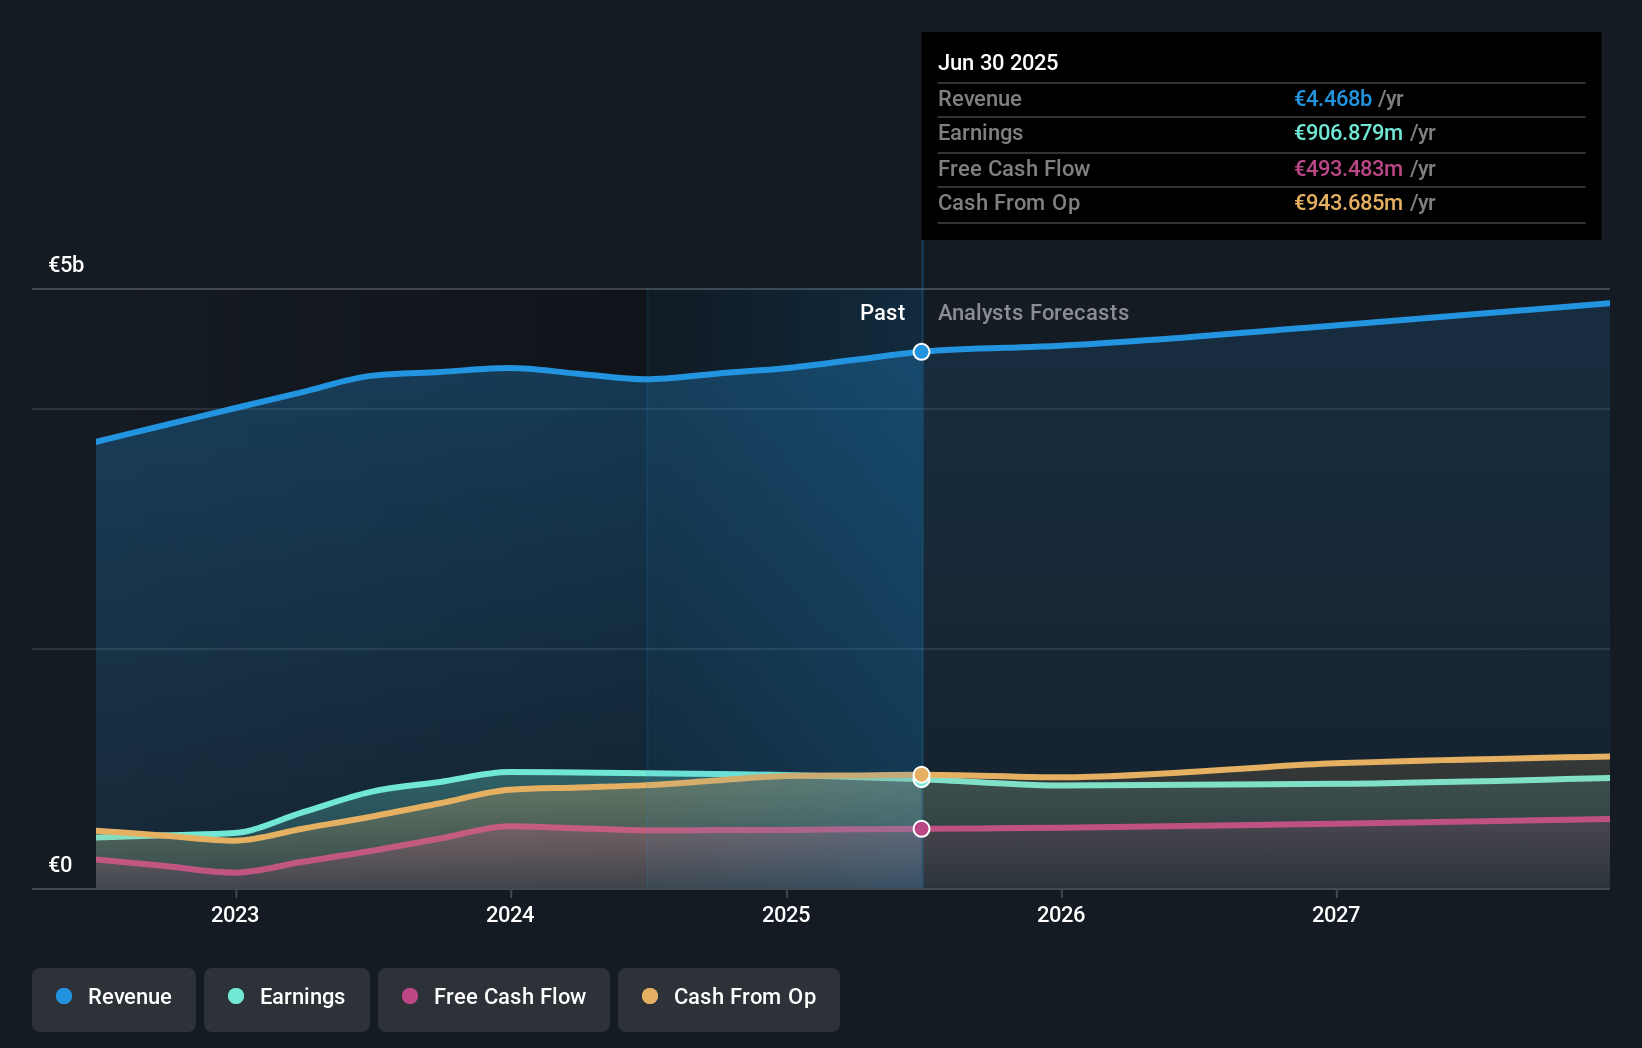This screenshot has width=1642, height=1048.
Task: Click the Cash From Op yellow dot icon
Action: (650, 997)
